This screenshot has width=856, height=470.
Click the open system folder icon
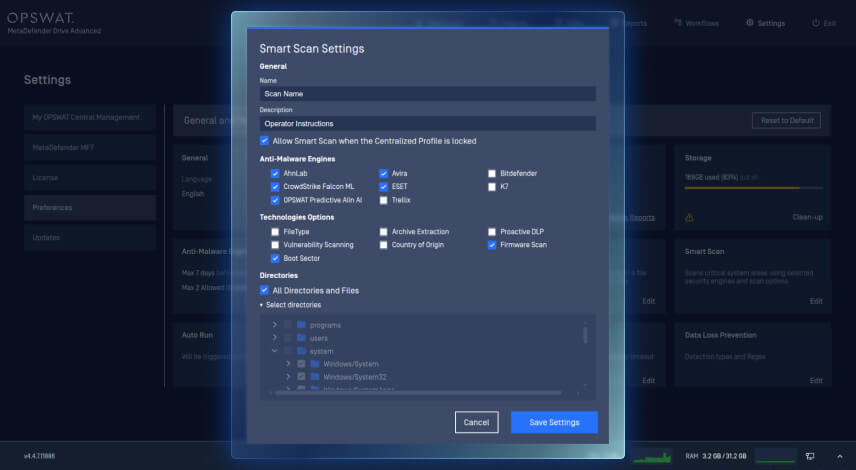pyautogui.click(x=301, y=351)
